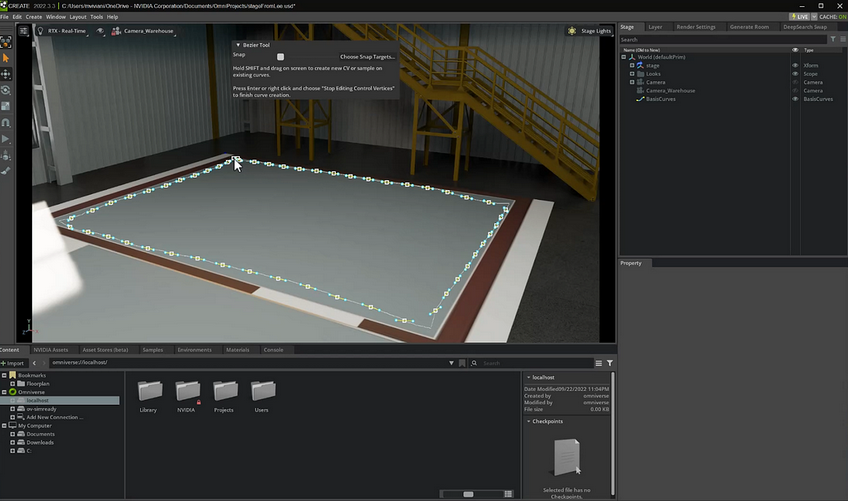
Task: Toggle visibility of stage Xform
Action: (795, 65)
